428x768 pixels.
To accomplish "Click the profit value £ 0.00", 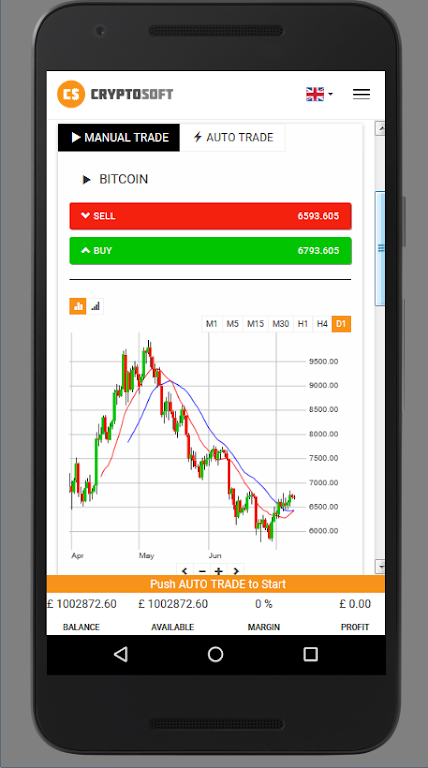I will coord(355,604).
